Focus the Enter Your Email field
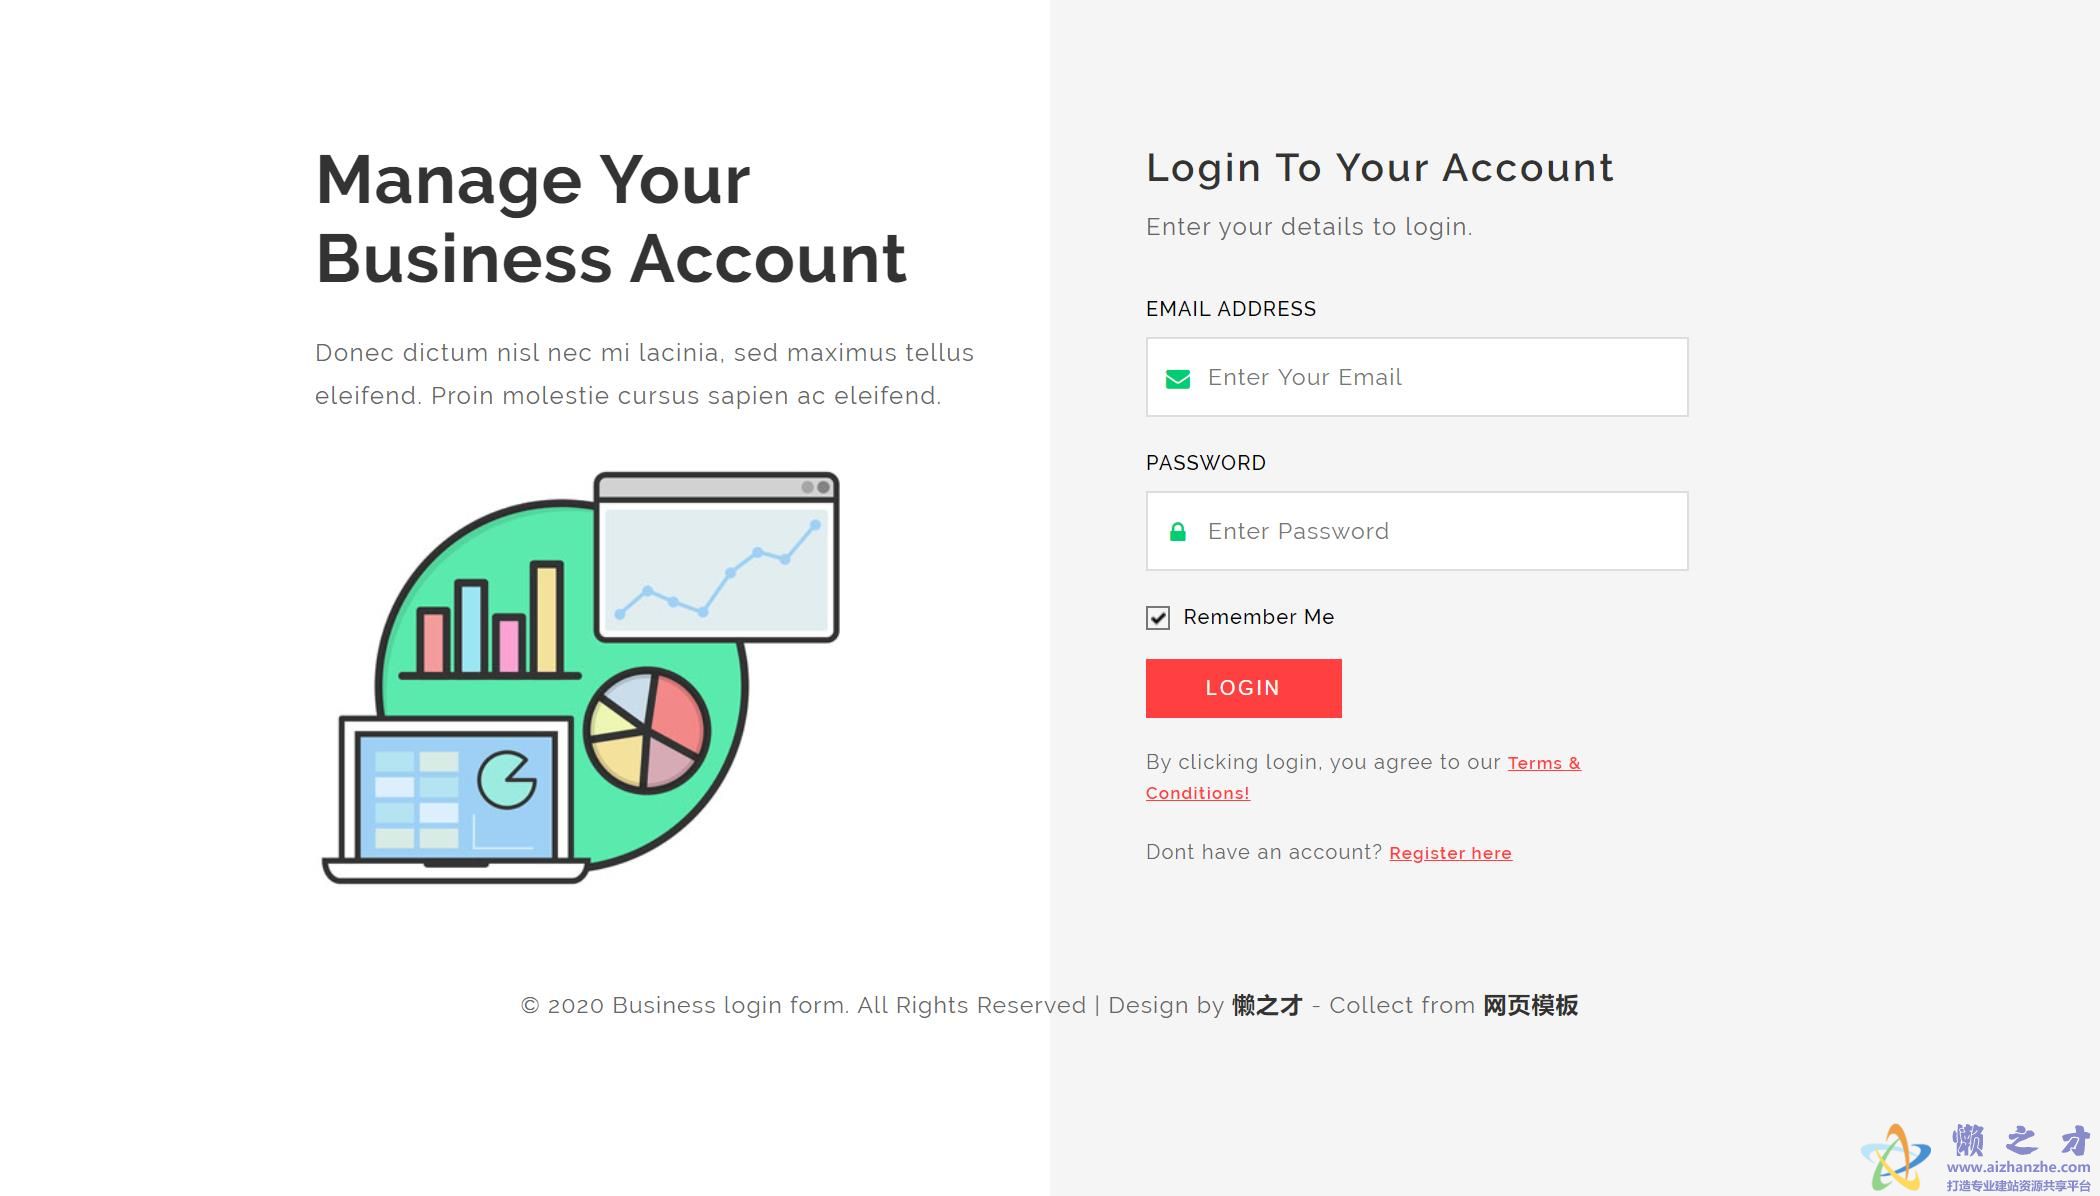Screen dimensions: 2100x1196 click(1417, 377)
